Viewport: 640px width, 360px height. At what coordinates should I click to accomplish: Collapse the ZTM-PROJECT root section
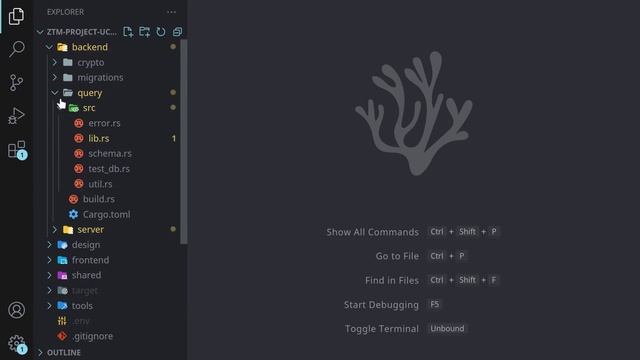[x=40, y=32]
